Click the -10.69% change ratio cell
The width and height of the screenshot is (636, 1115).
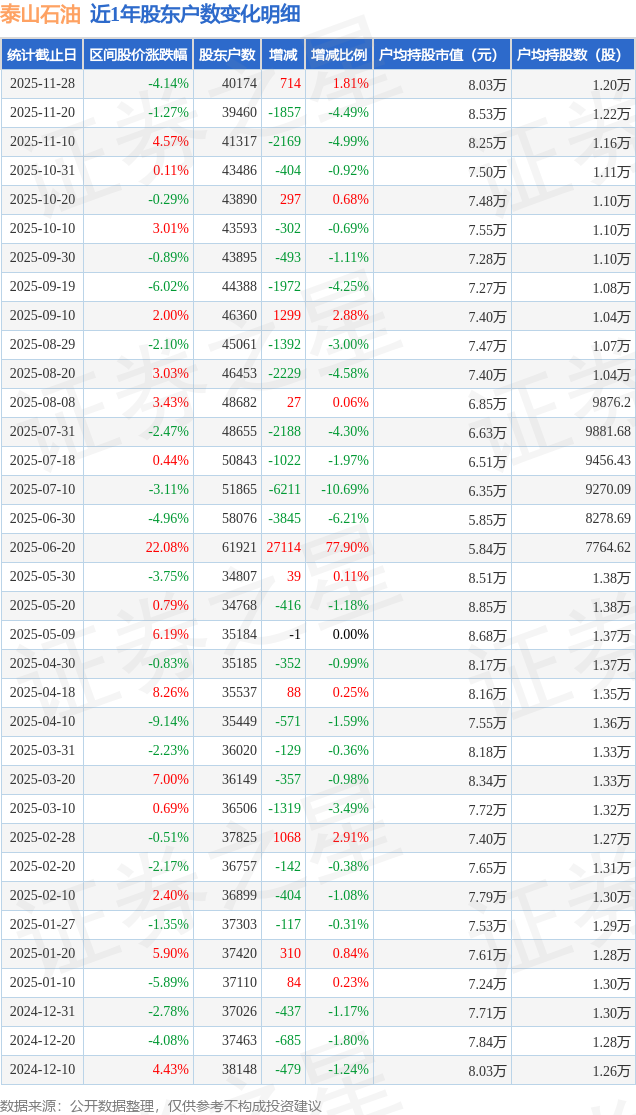point(344,490)
